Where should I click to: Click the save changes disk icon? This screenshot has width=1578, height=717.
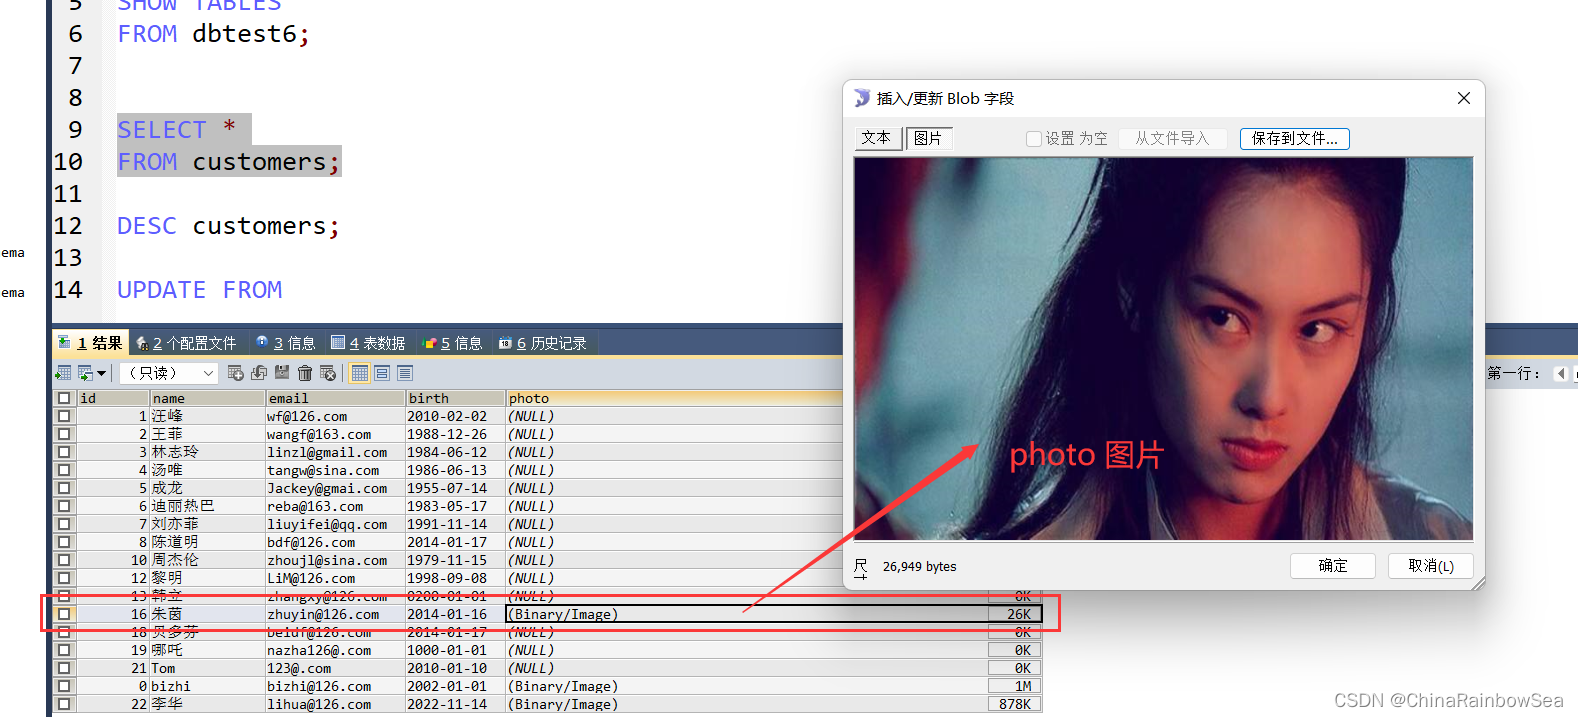[x=282, y=373]
